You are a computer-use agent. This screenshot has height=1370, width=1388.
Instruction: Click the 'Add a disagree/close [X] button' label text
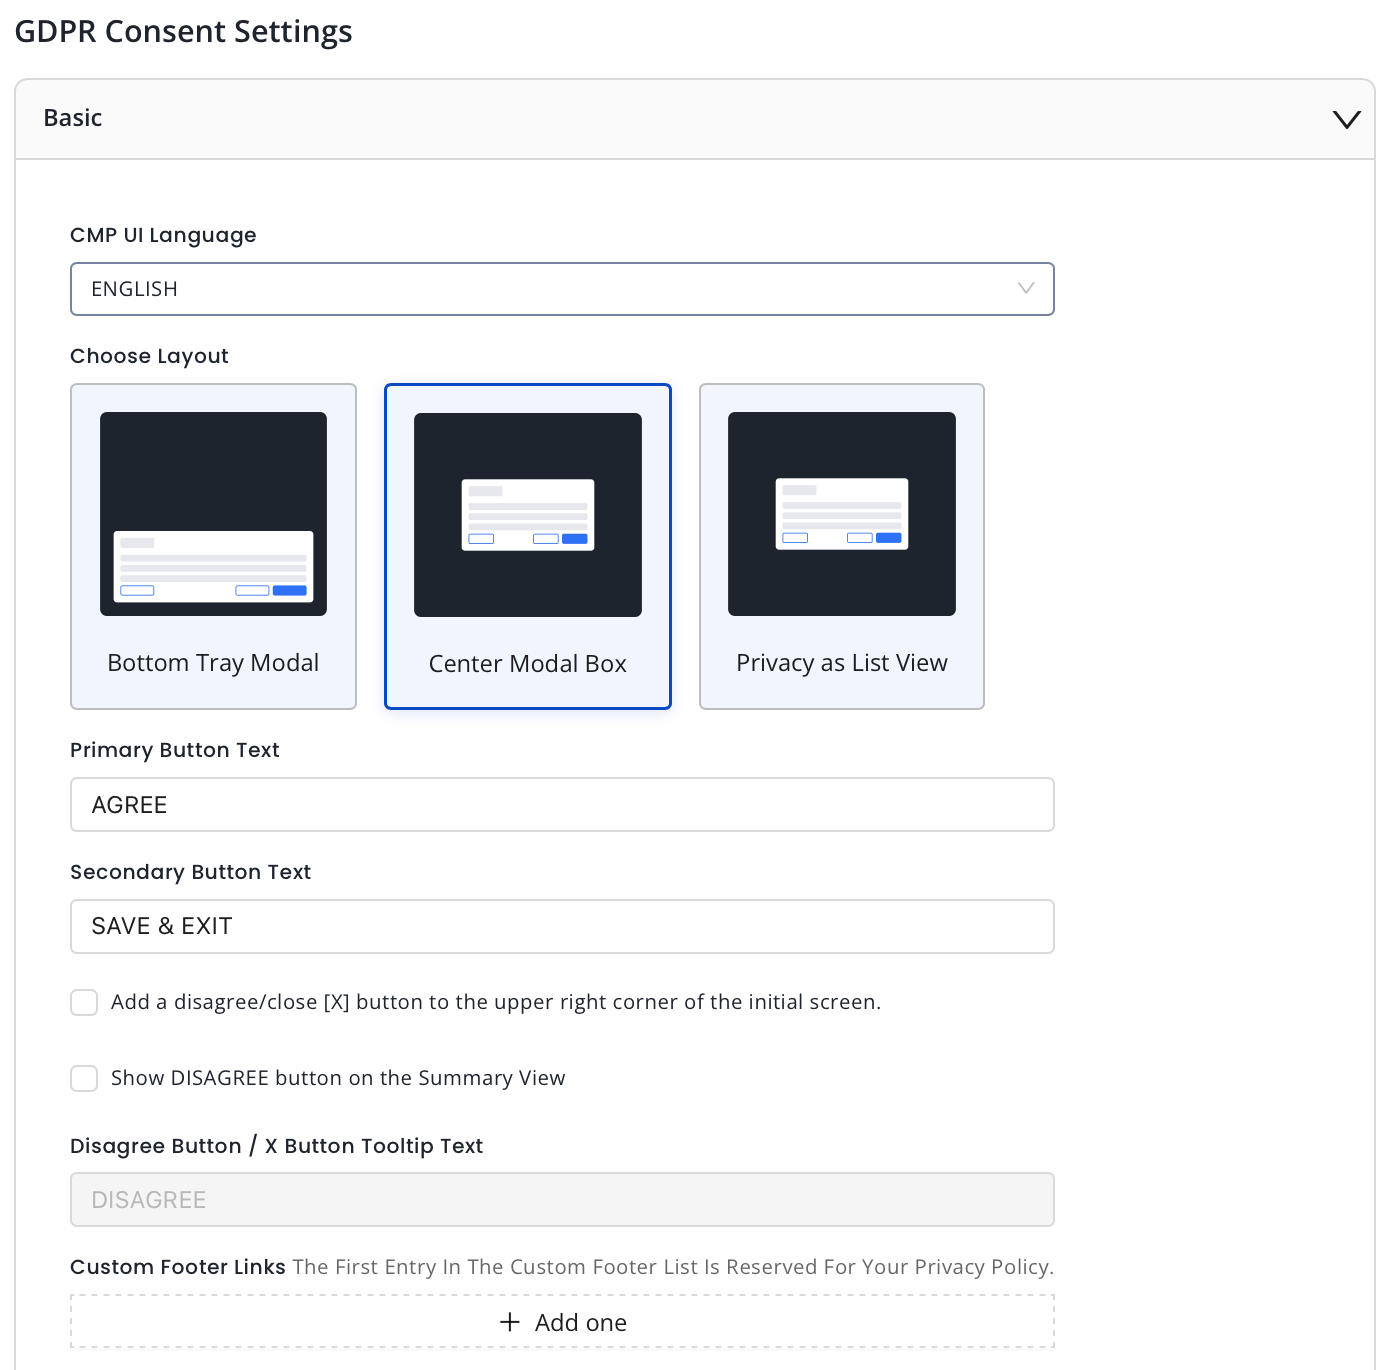tap(495, 1002)
